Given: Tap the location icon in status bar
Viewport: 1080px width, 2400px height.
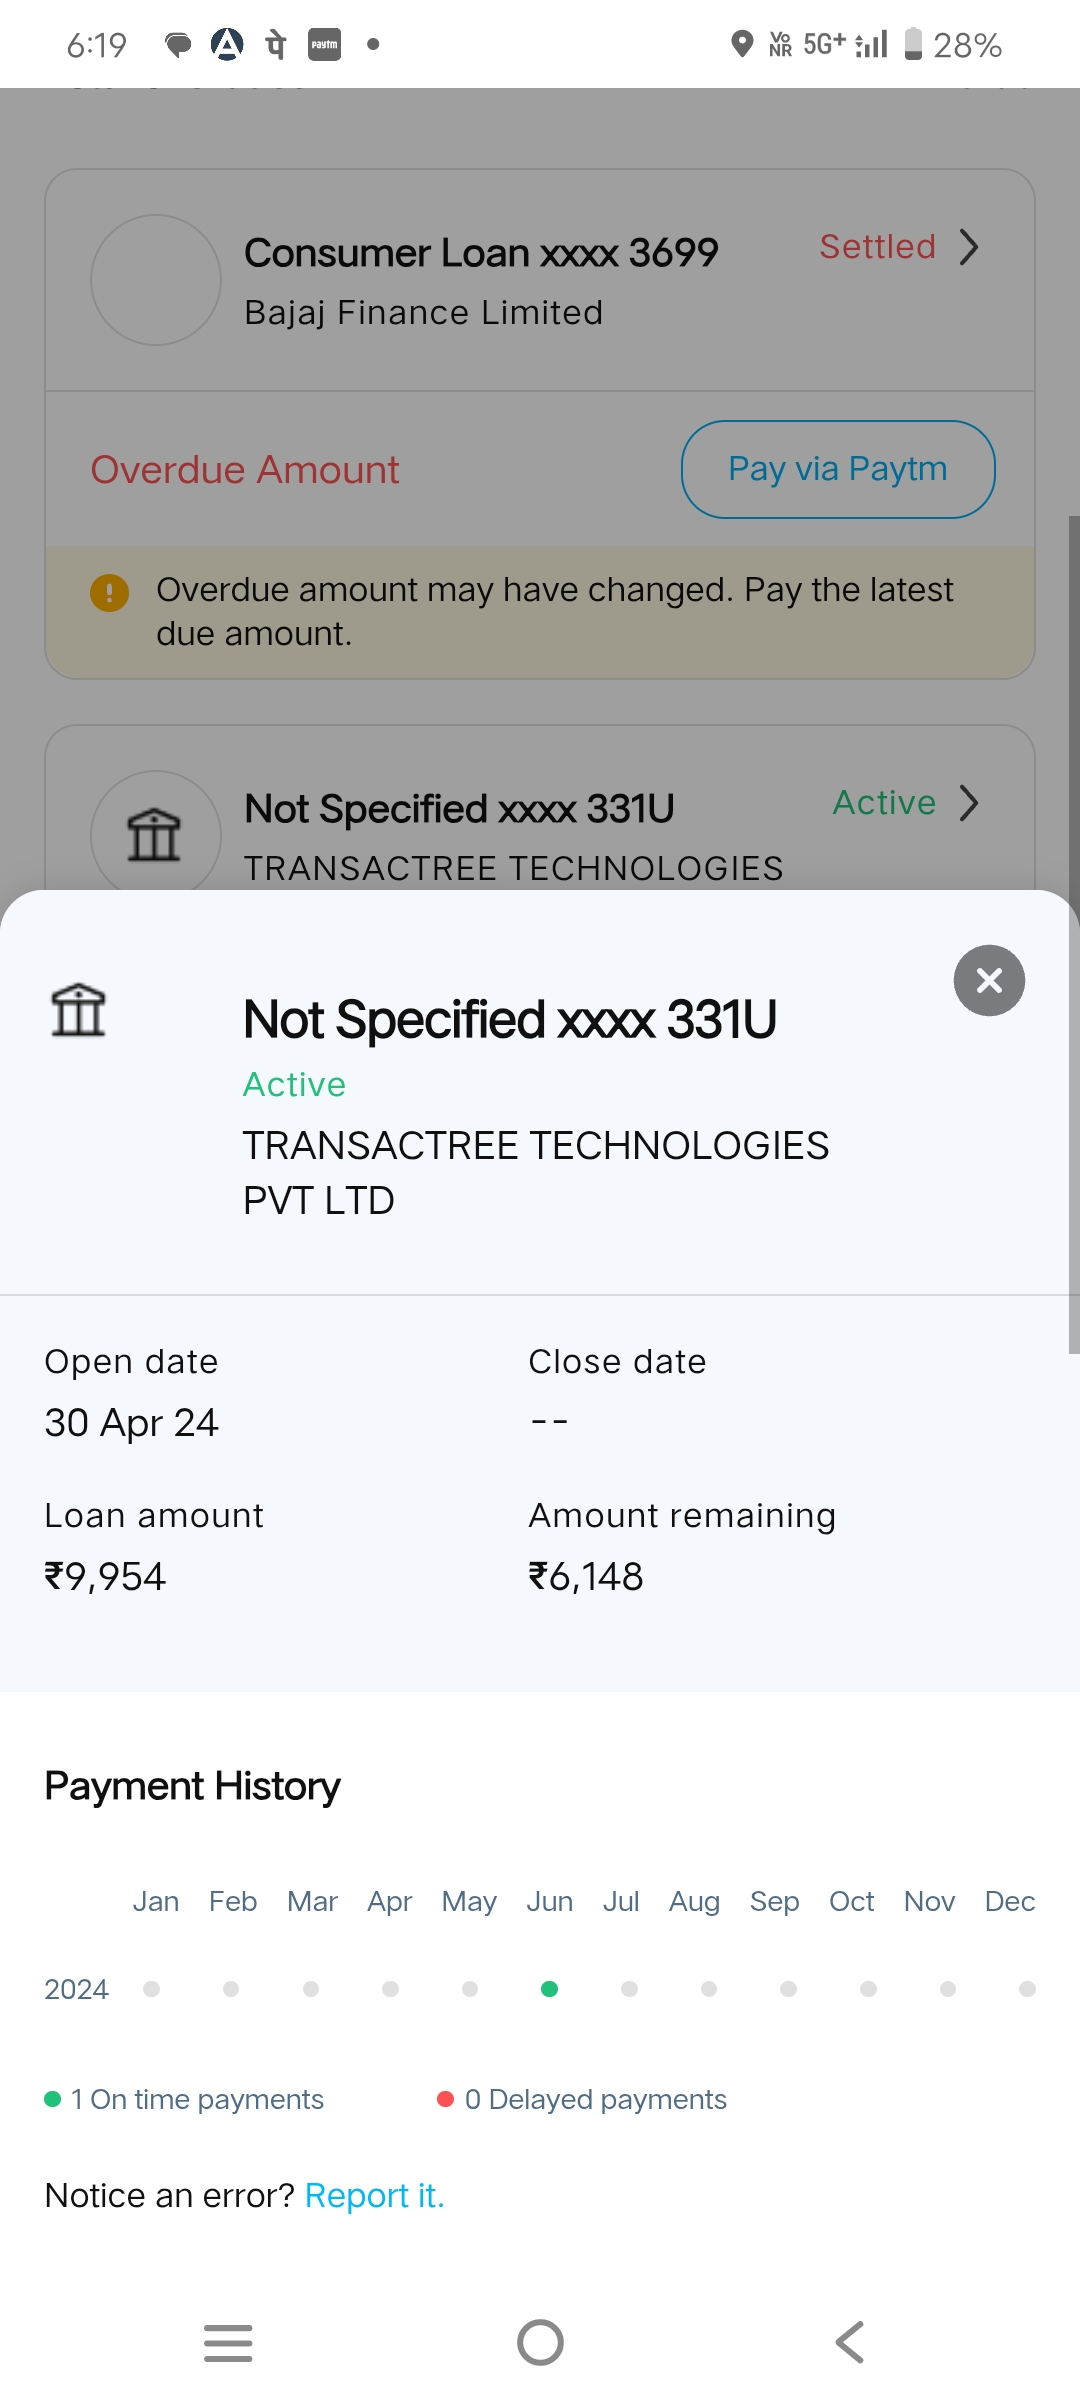Looking at the screenshot, I should 742,44.
